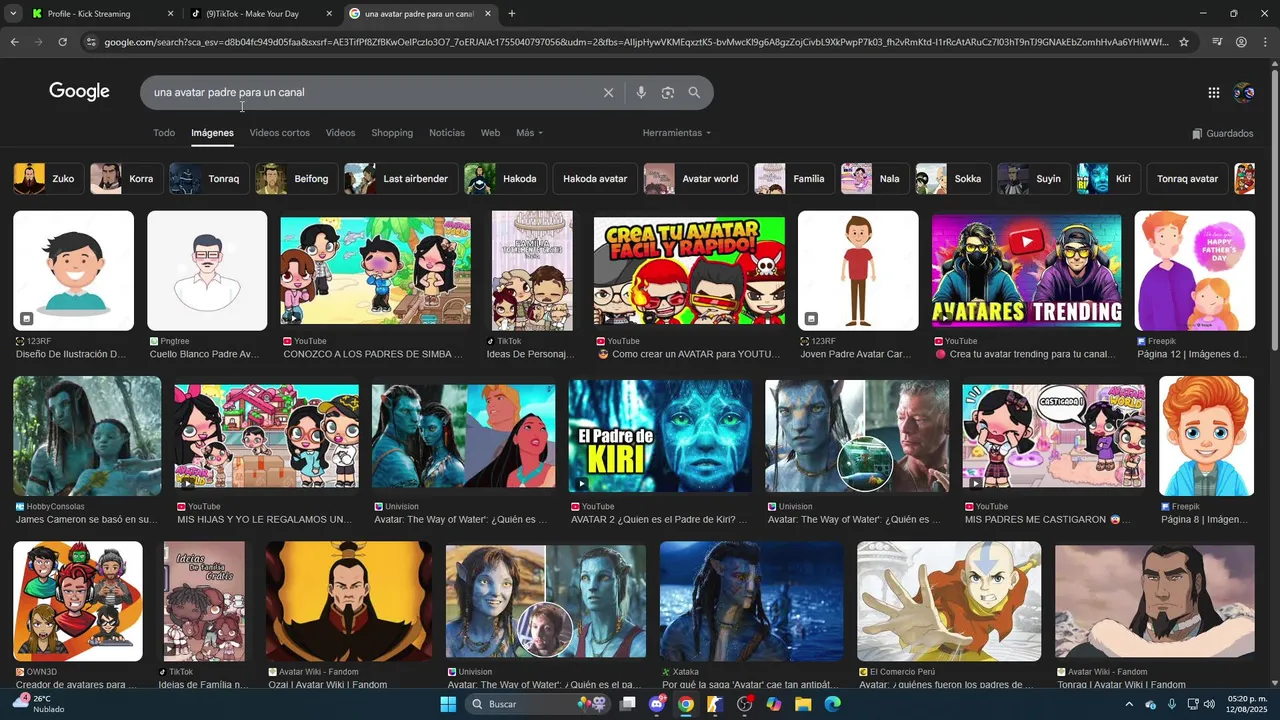This screenshot has height=720, width=1280.
Task: Click the Google logo
Action: [x=79, y=92]
